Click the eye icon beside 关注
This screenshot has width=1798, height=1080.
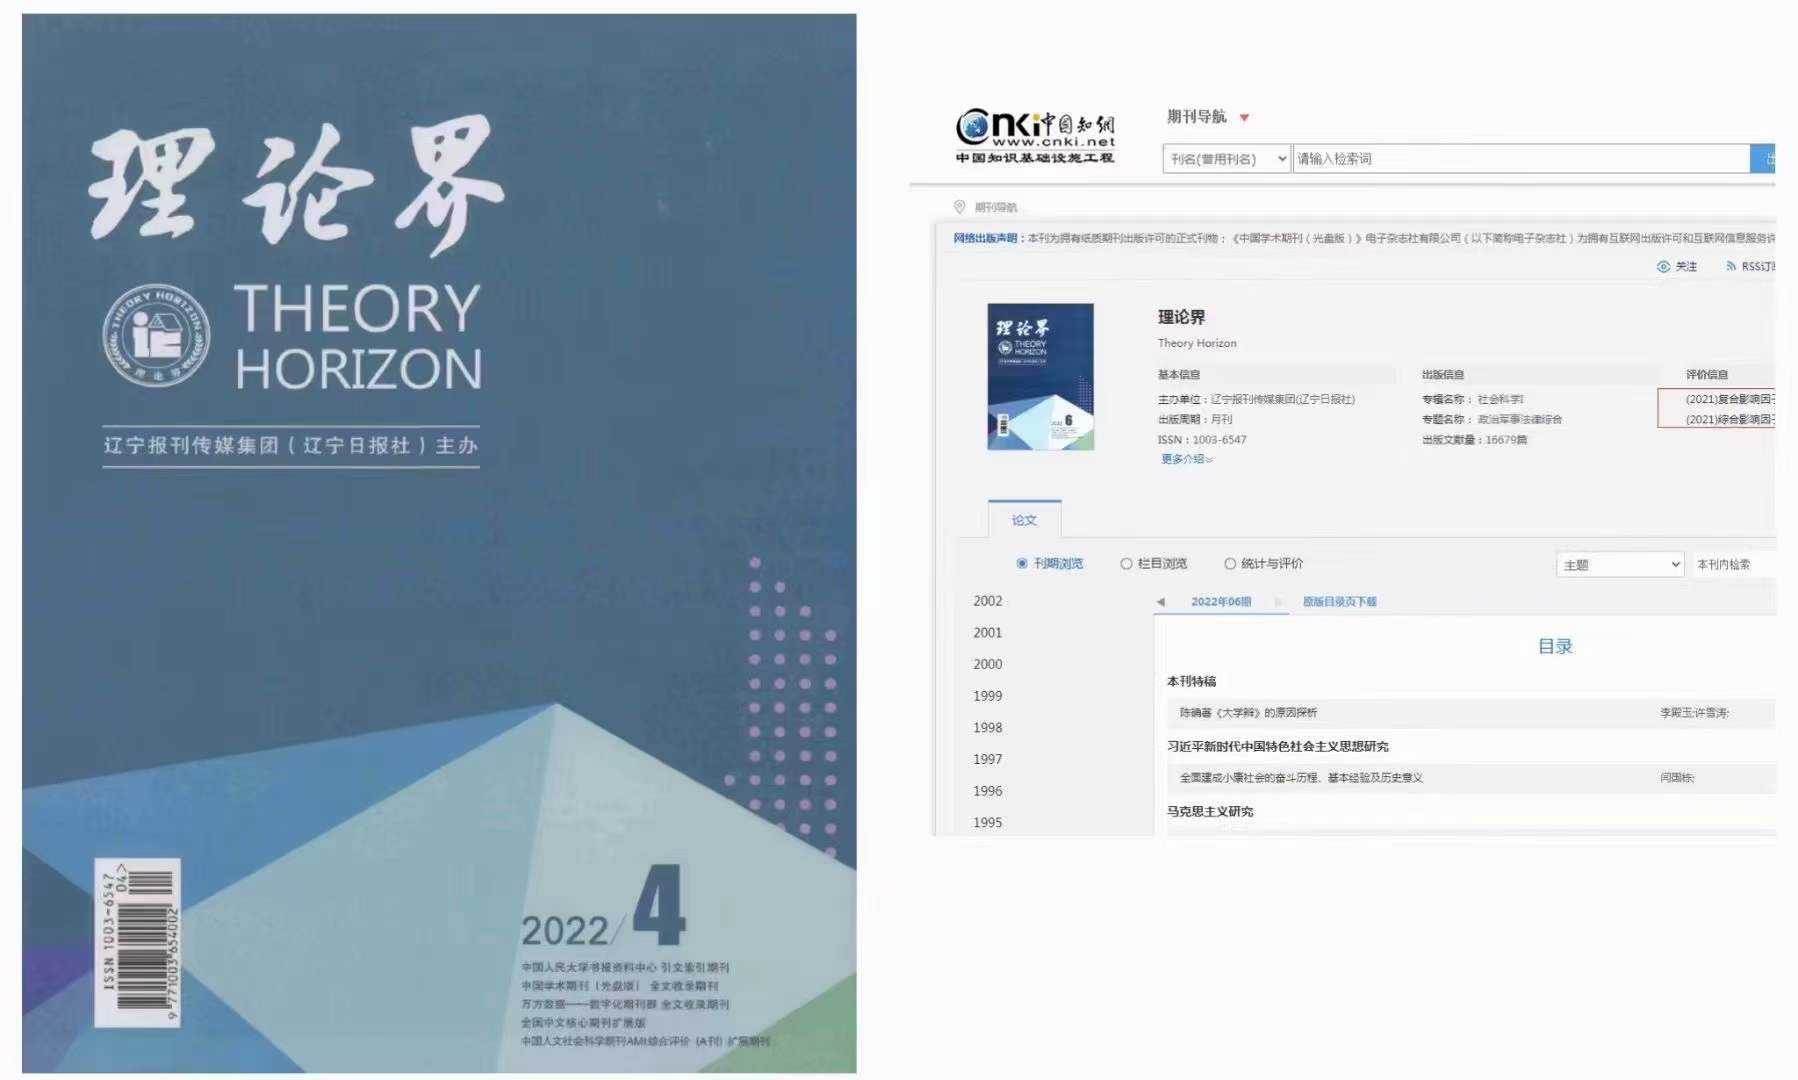(x=1663, y=266)
